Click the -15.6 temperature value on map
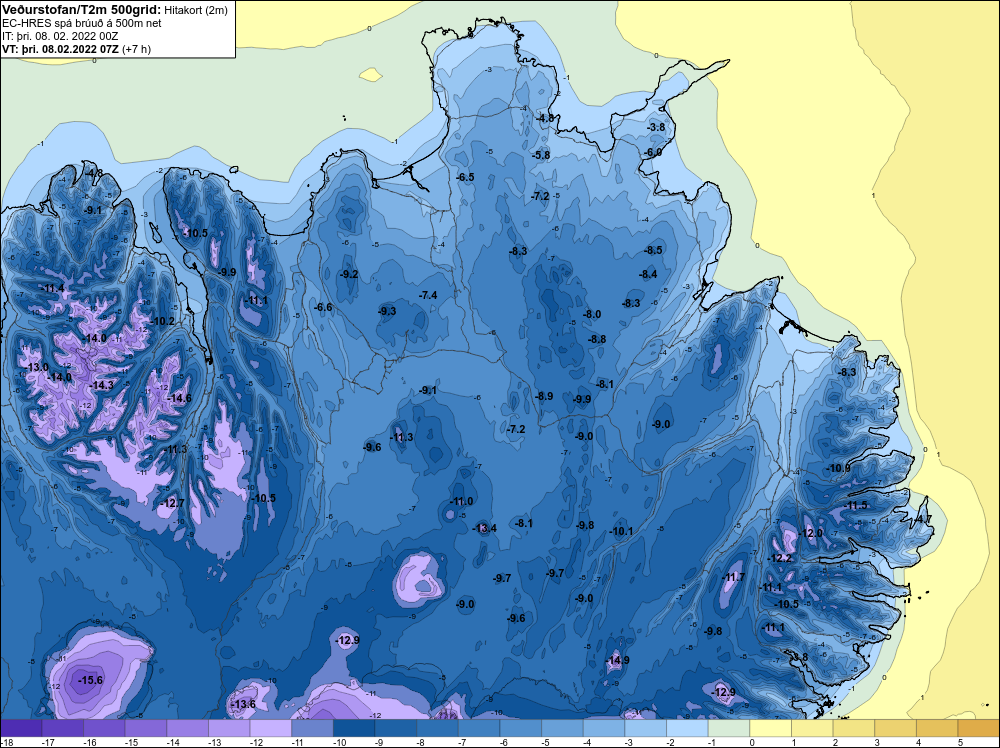This screenshot has height=748, width=1000. 91,680
